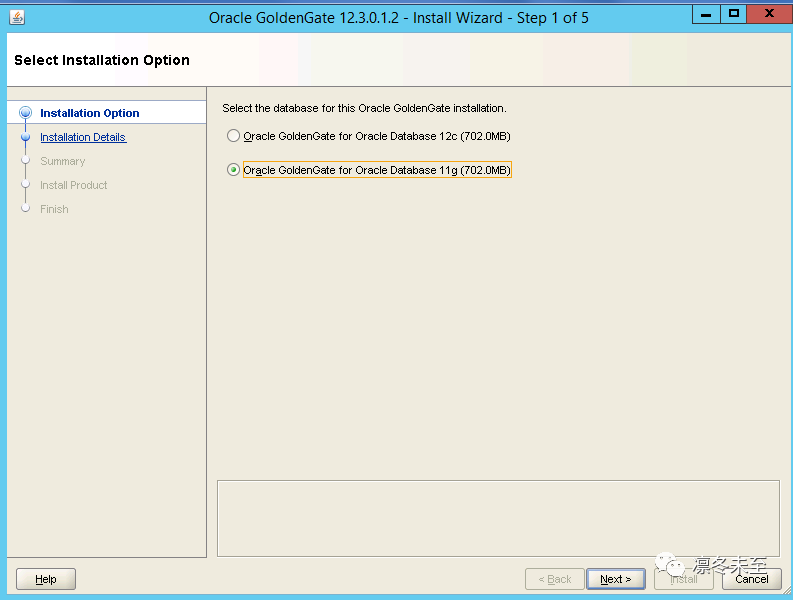793x600 pixels.
Task: Click the Java icon in the title bar
Action: coord(17,18)
